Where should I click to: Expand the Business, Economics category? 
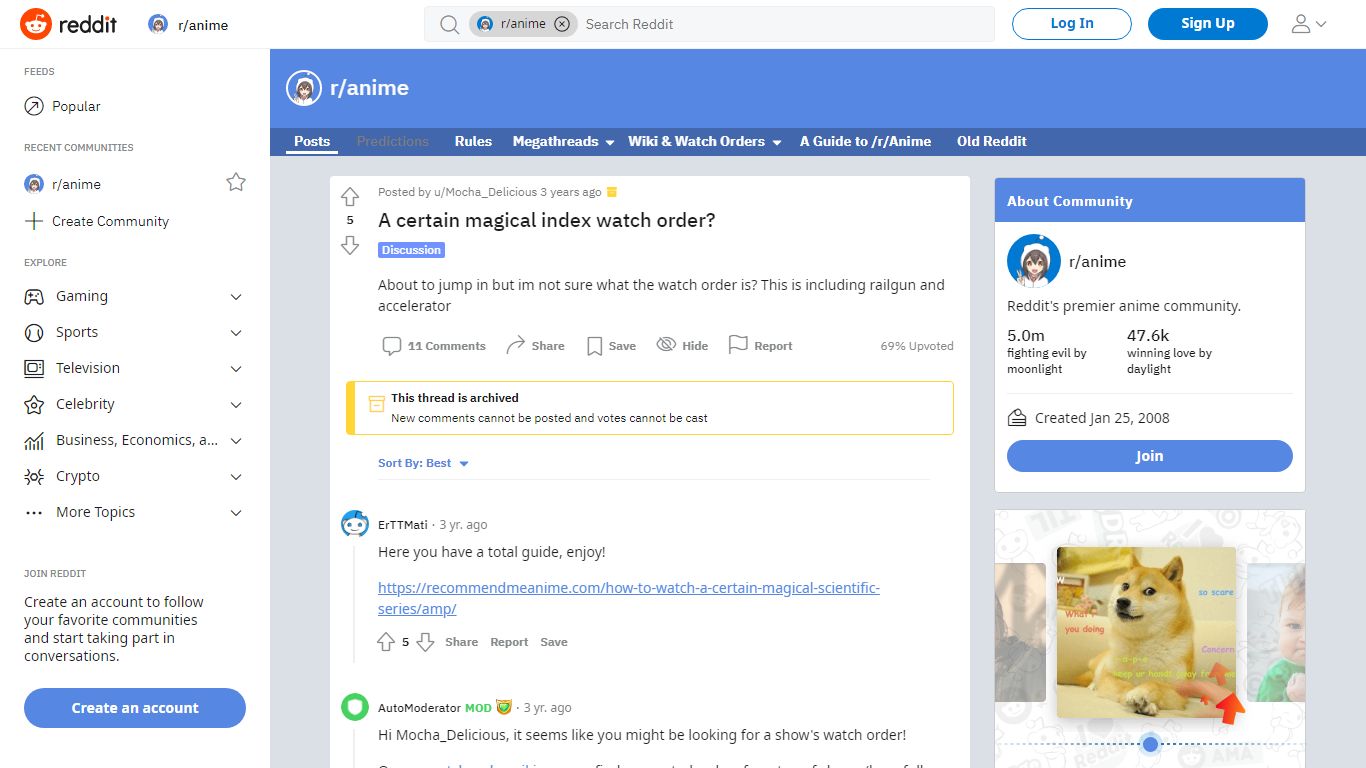(236, 441)
